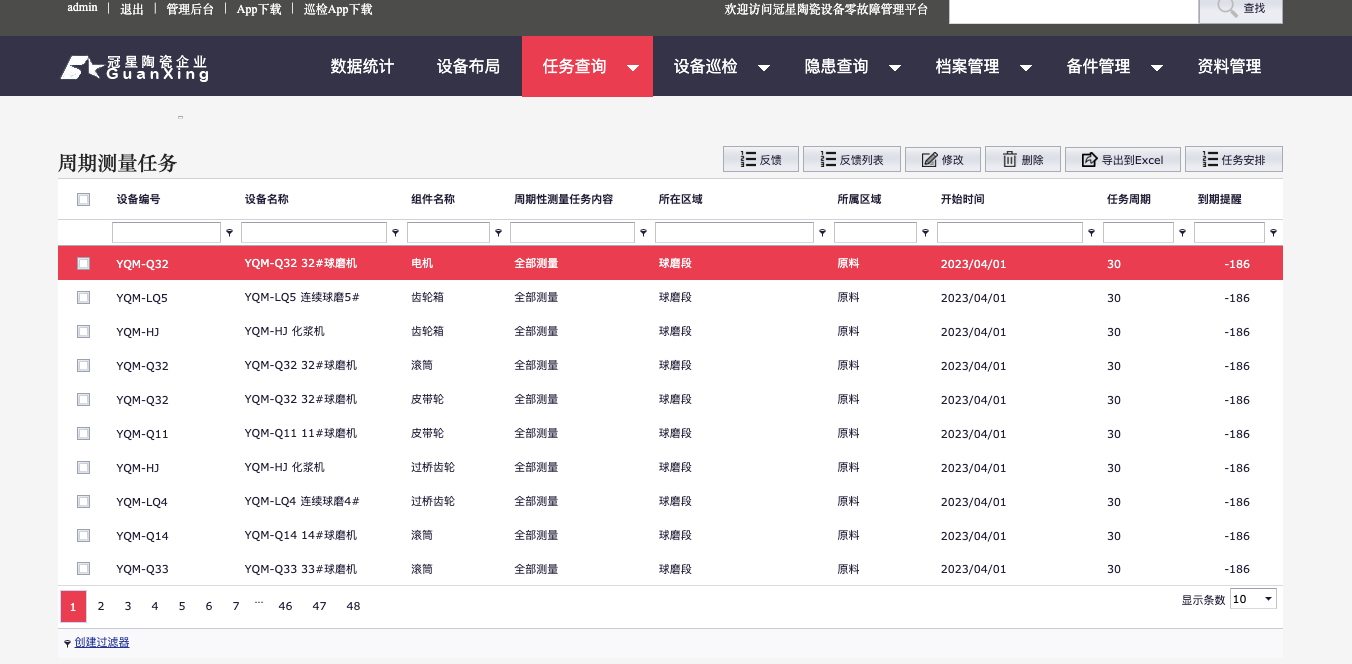1352x664 pixels.
Task: Open the 资料管理 menu
Action: (1229, 67)
